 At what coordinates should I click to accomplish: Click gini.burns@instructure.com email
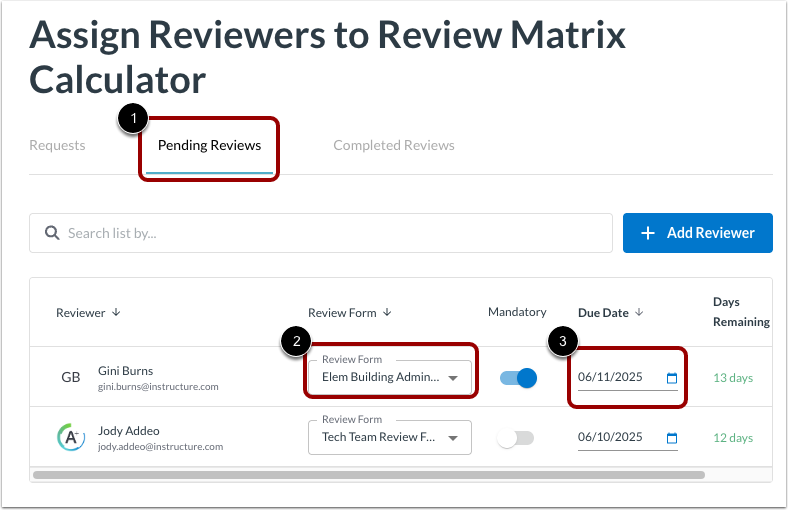(158, 386)
